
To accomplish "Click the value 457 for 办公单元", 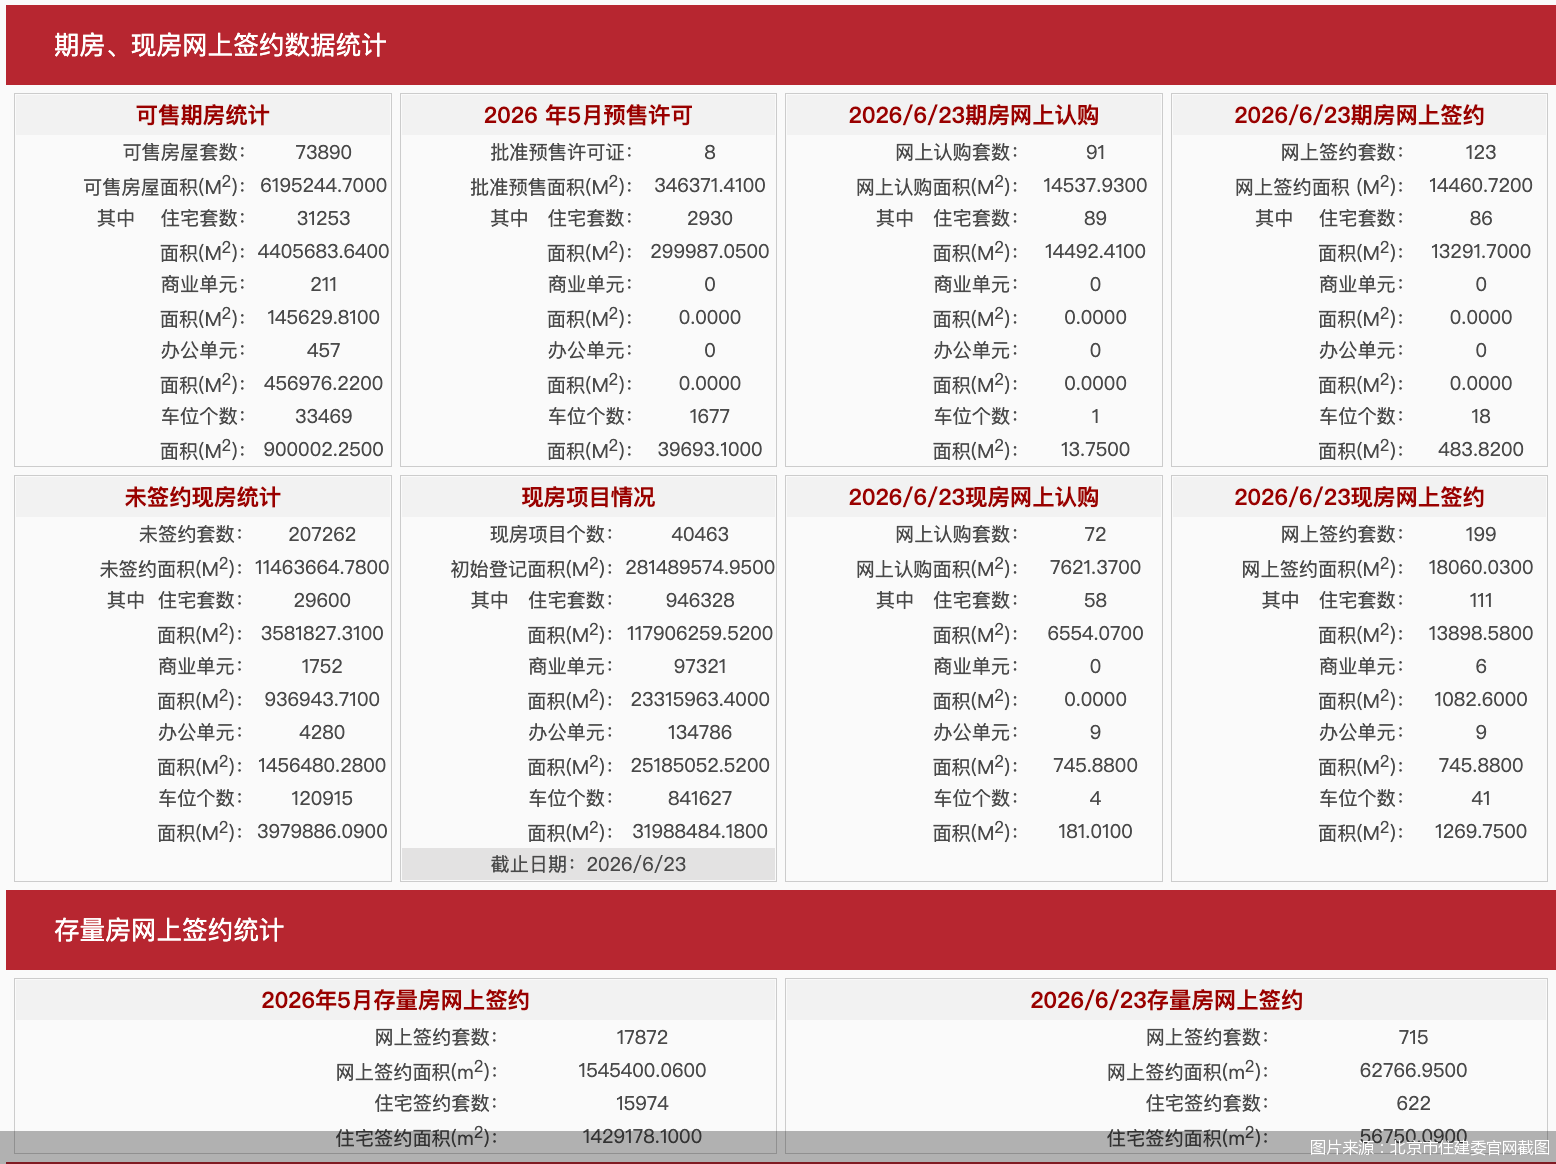I will click(x=324, y=350).
